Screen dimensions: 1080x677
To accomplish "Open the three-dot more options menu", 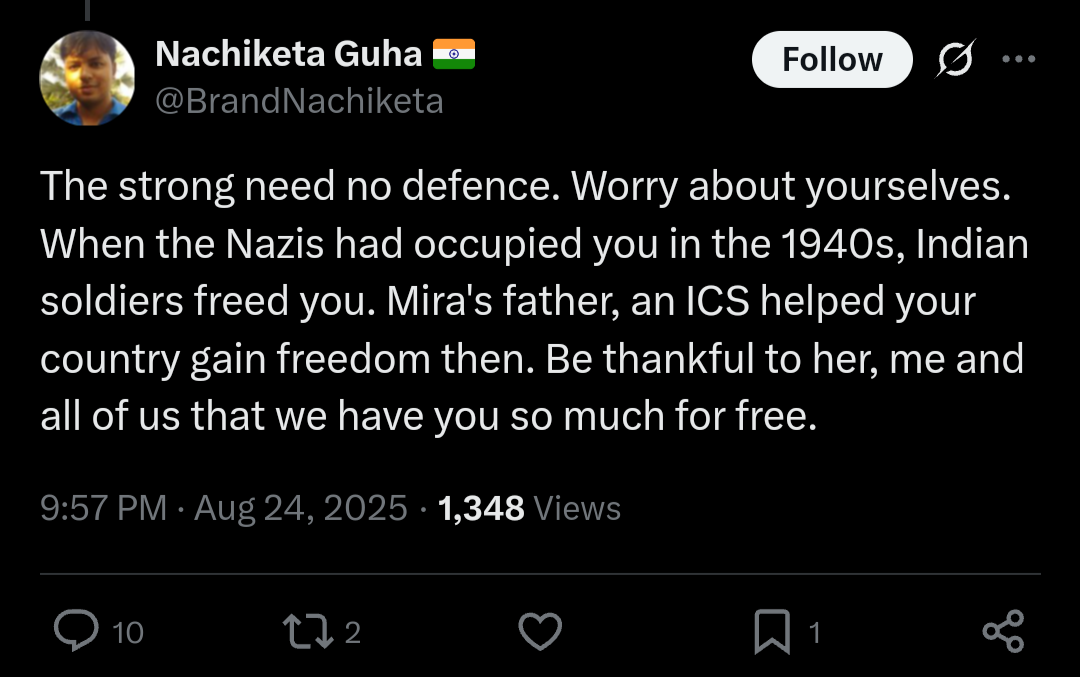I will tap(1018, 60).
